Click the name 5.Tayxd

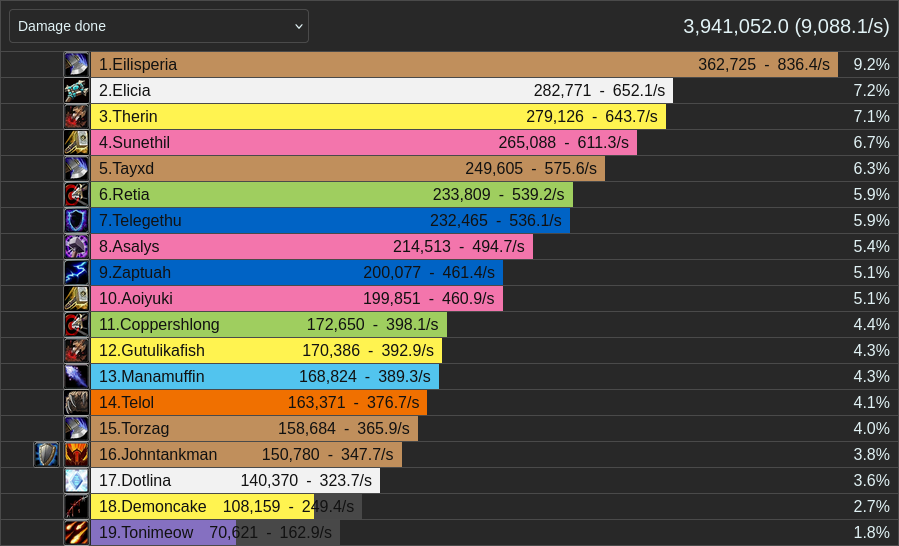coord(126,169)
